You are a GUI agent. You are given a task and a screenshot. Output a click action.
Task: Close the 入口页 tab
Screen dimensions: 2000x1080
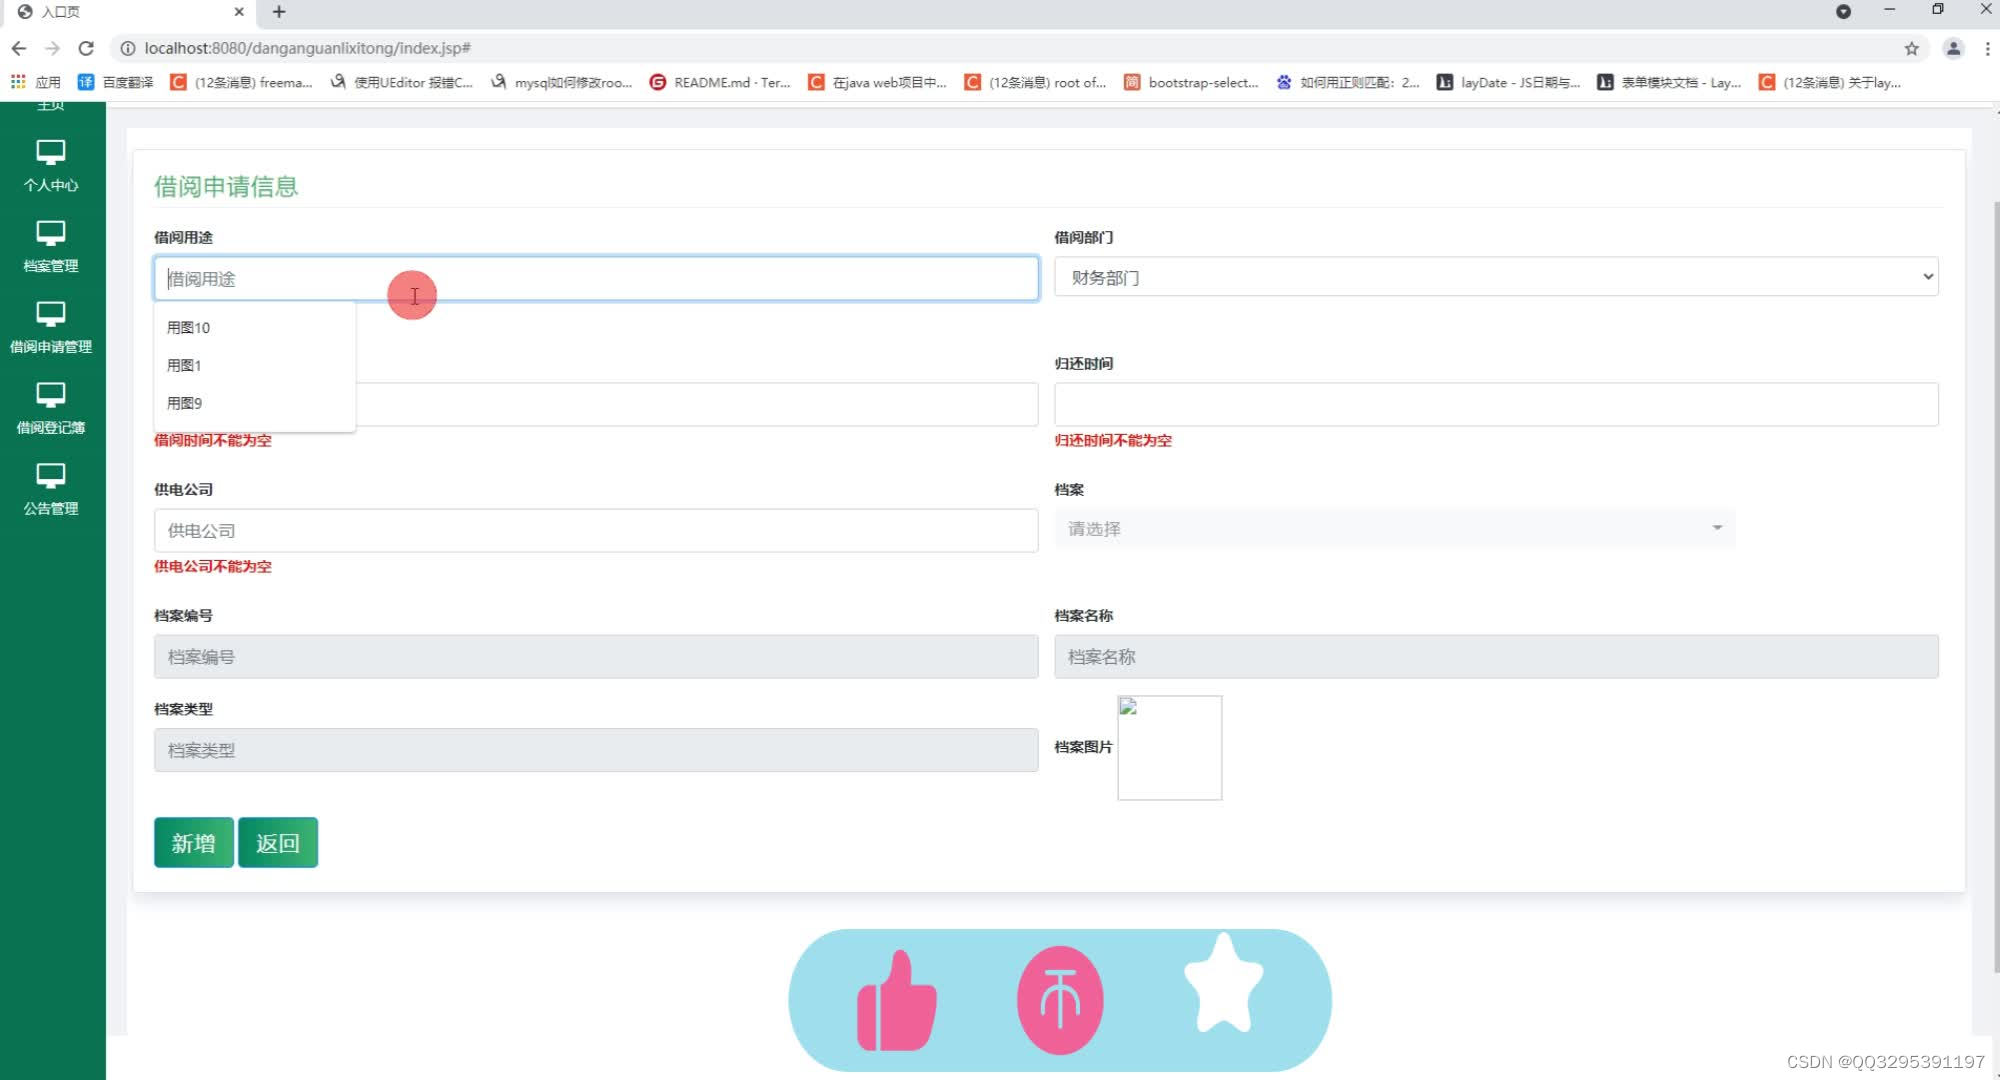coord(239,12)
